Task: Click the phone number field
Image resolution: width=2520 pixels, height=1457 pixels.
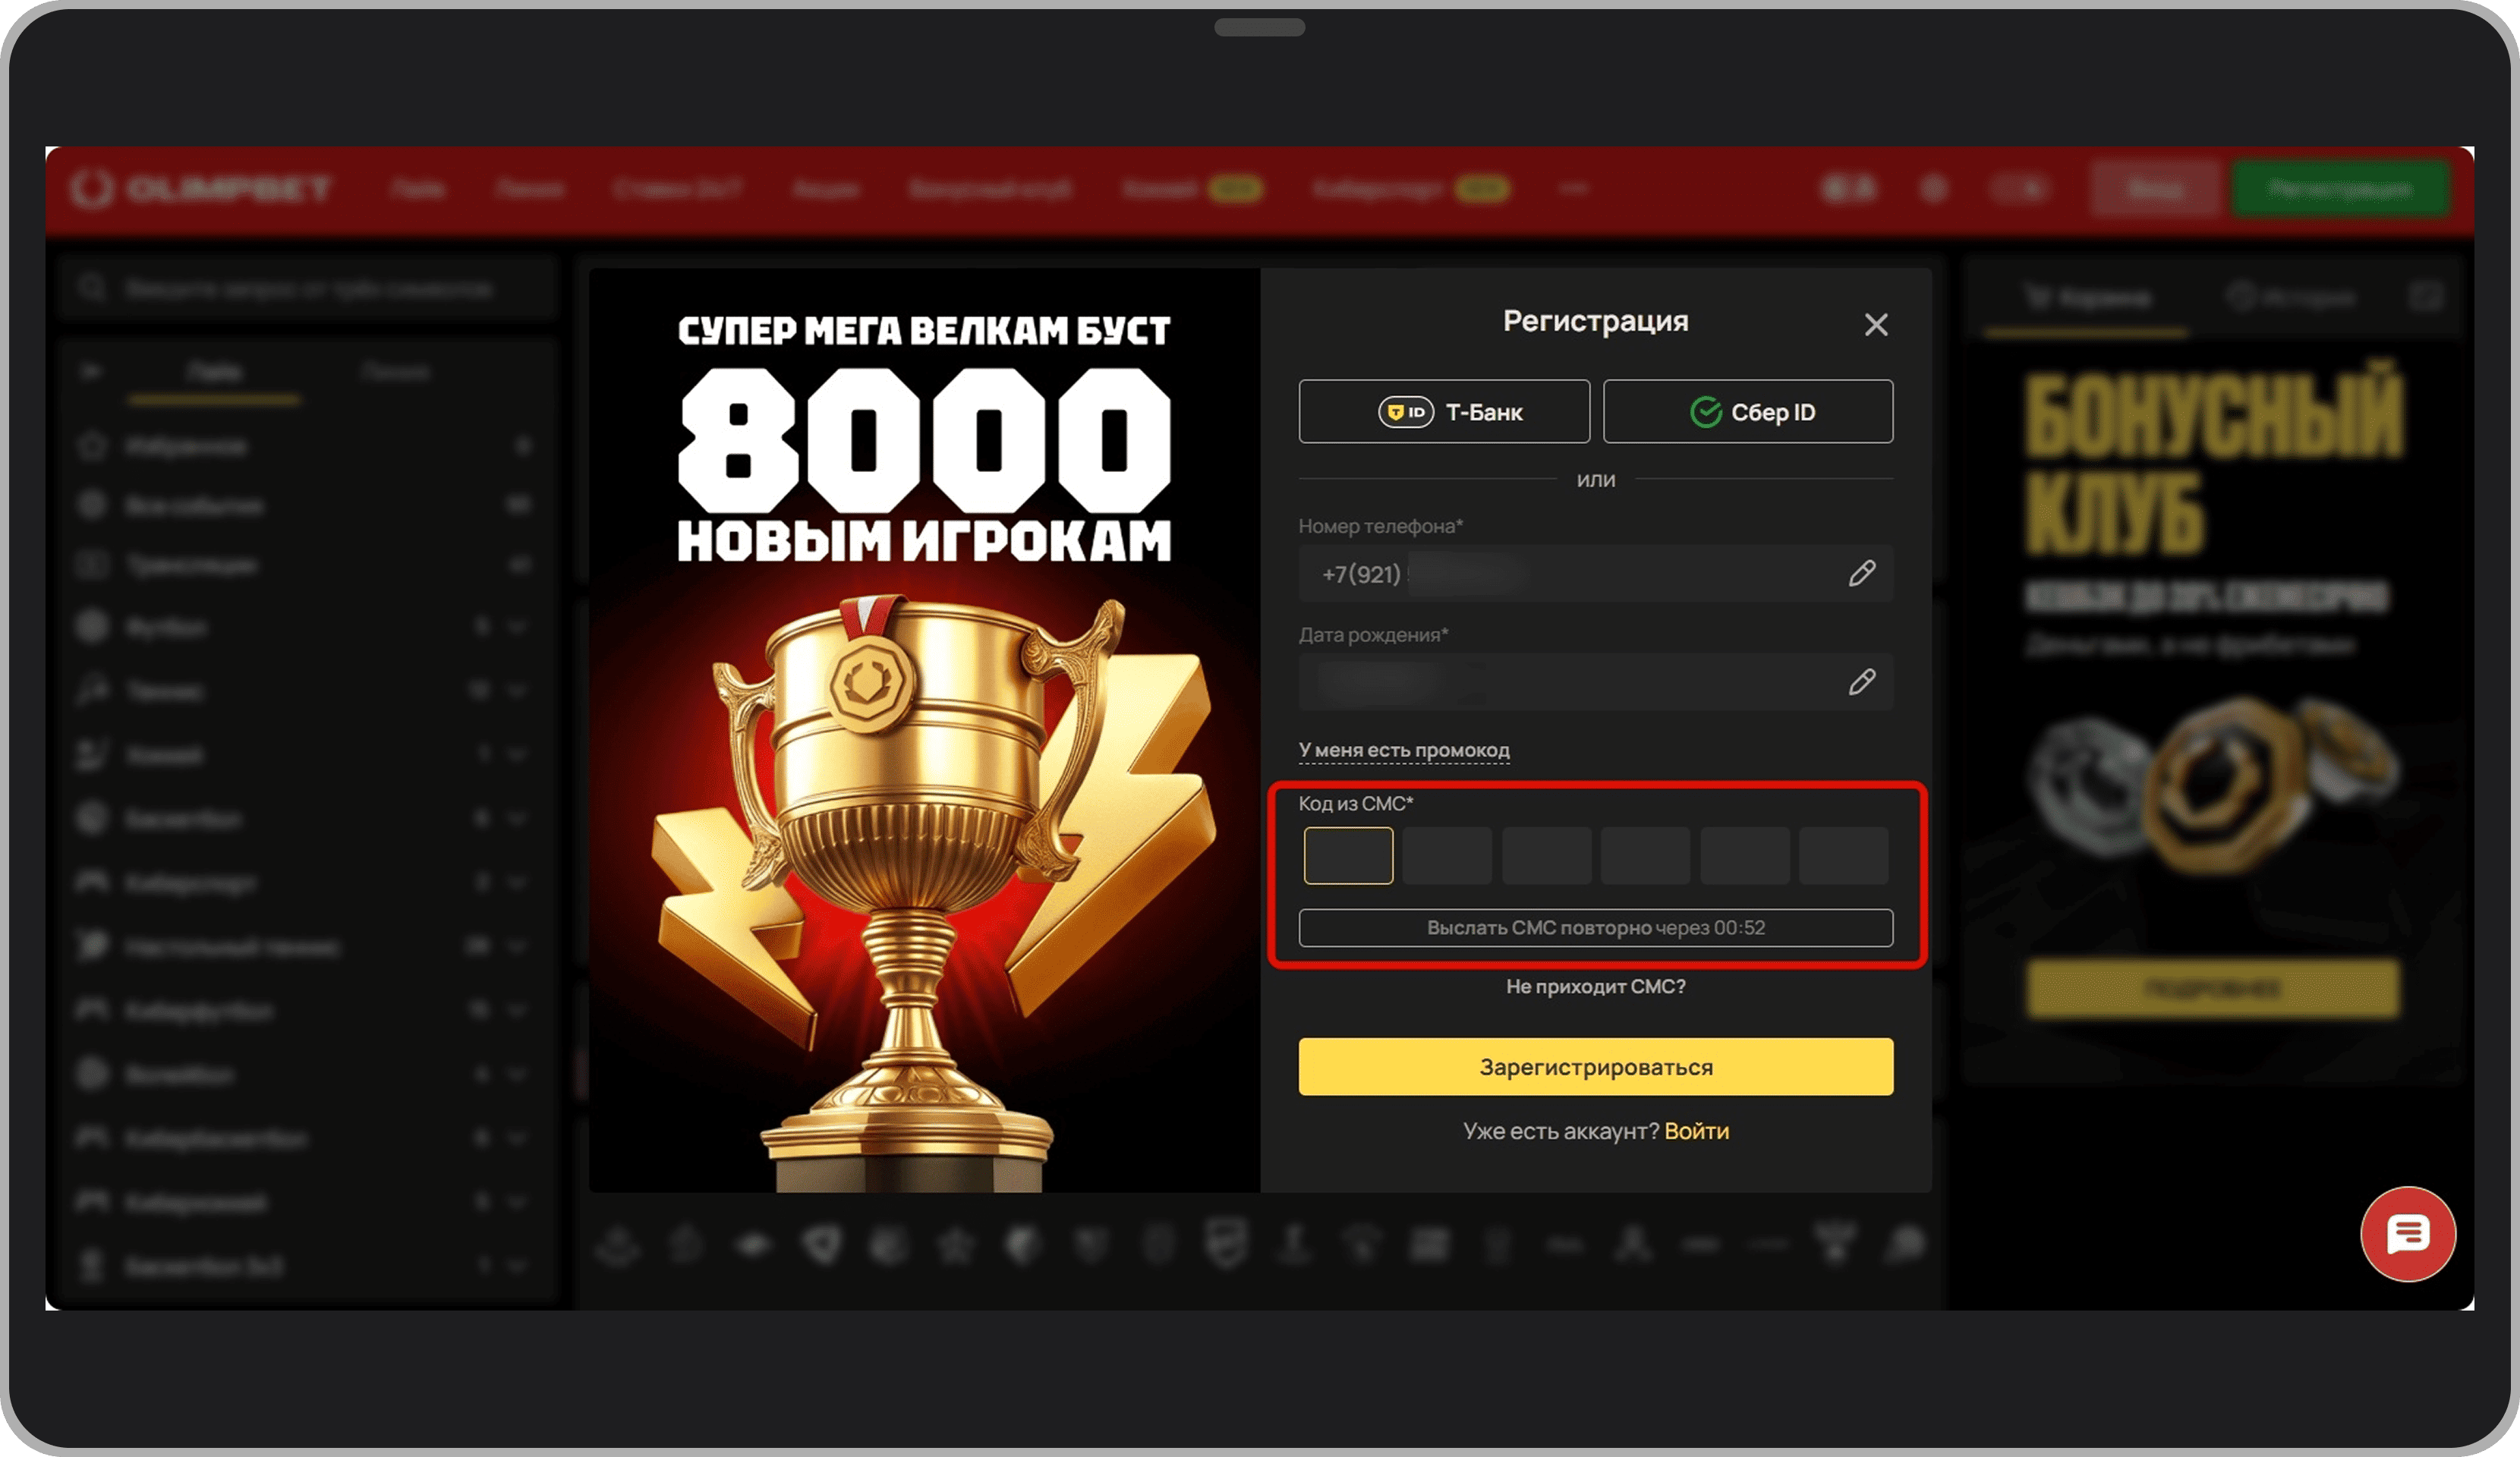Action: click(1596, 573)
